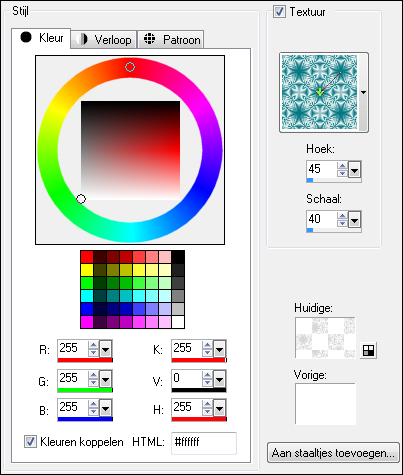Increase the Schaal value with up arrow
The image size is (403, 475).
click(x=342, y=215)
